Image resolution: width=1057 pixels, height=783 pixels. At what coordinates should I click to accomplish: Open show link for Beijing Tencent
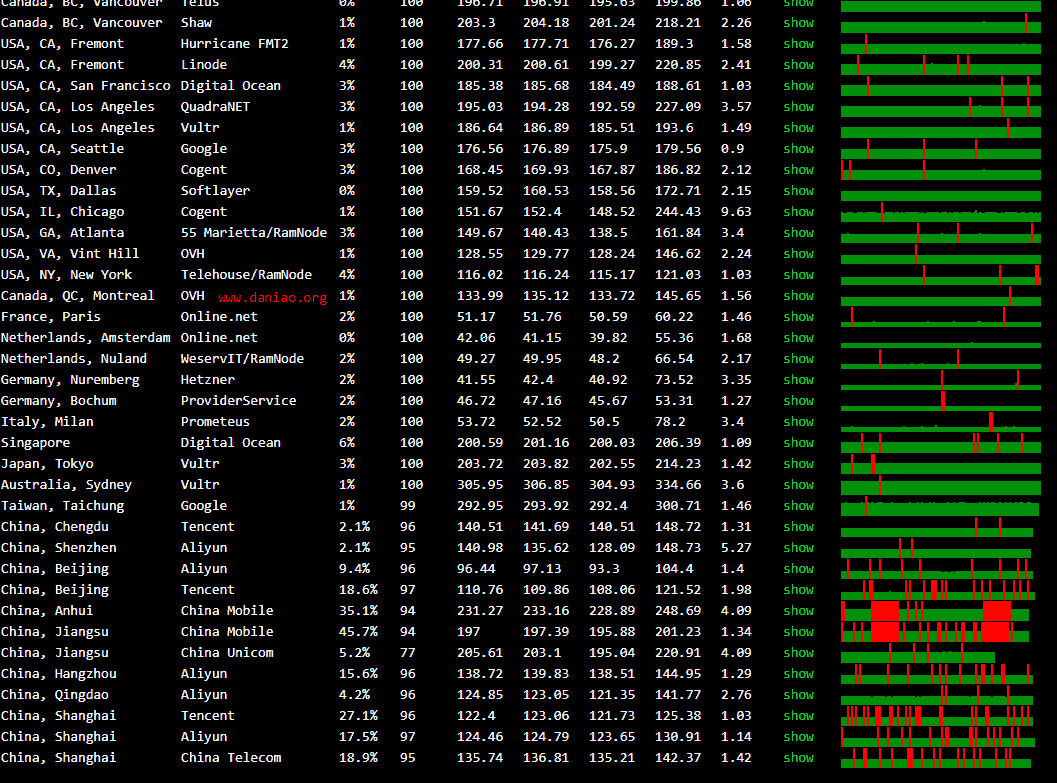[x=799, y=590]
